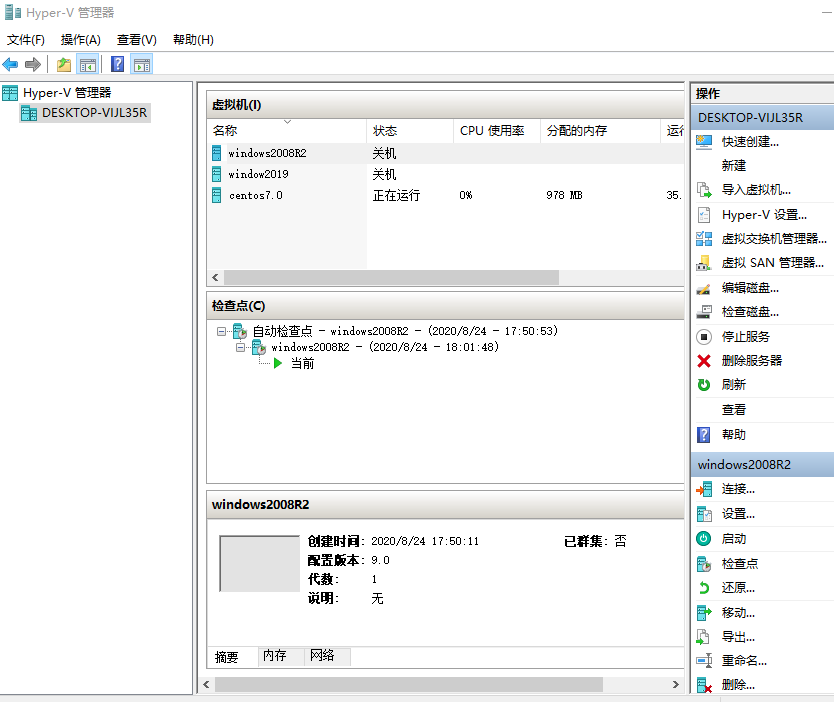The width and height of the screenshot is (834, 702).
Task: Switch to the 摘要 tab
Action: coord(227,657)
